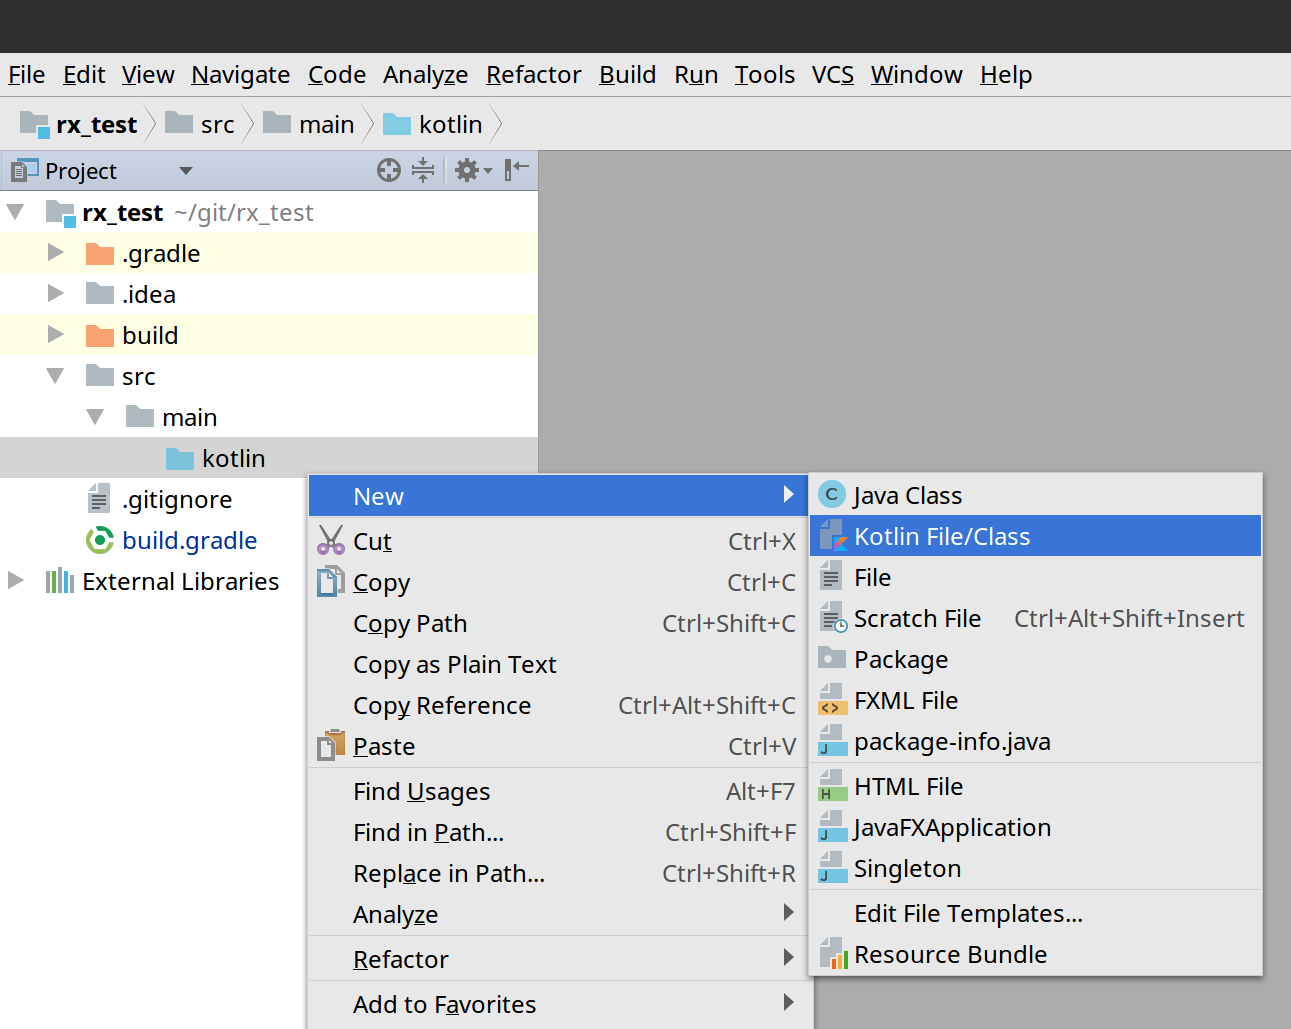Open the Refactor submenu arrow in context menu
This screenshot has width=1291, height=1029.
[x=789, y=958]
